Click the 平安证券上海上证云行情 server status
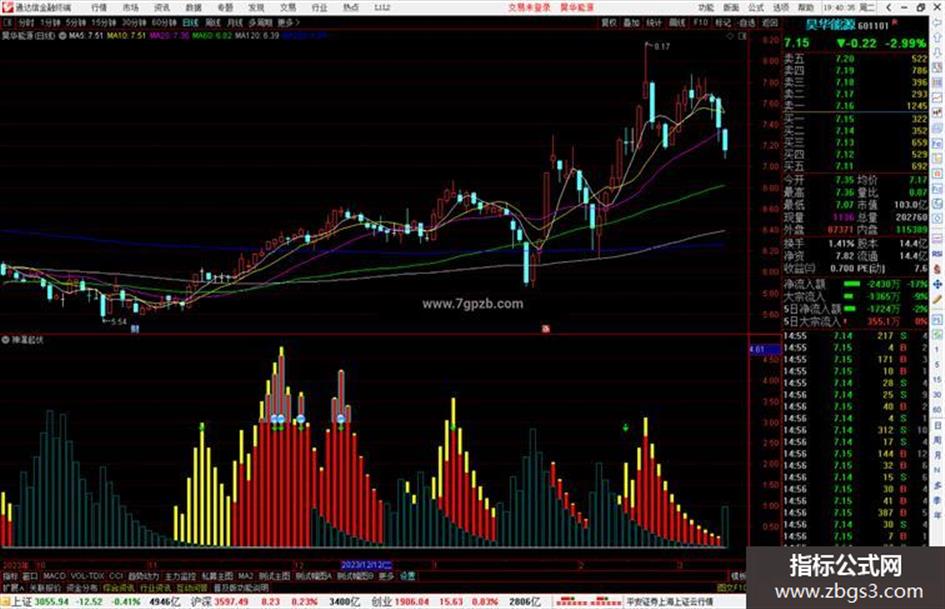 669,601
